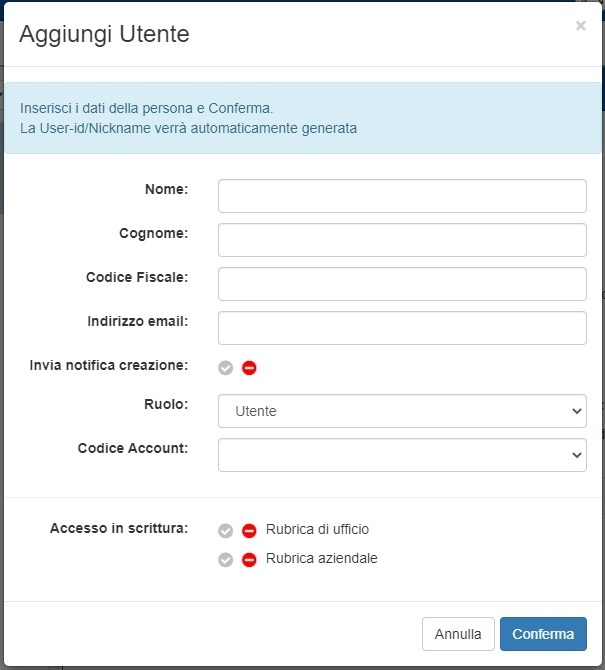Enable write access for Rubrica di ufficio

pos(226,531)
